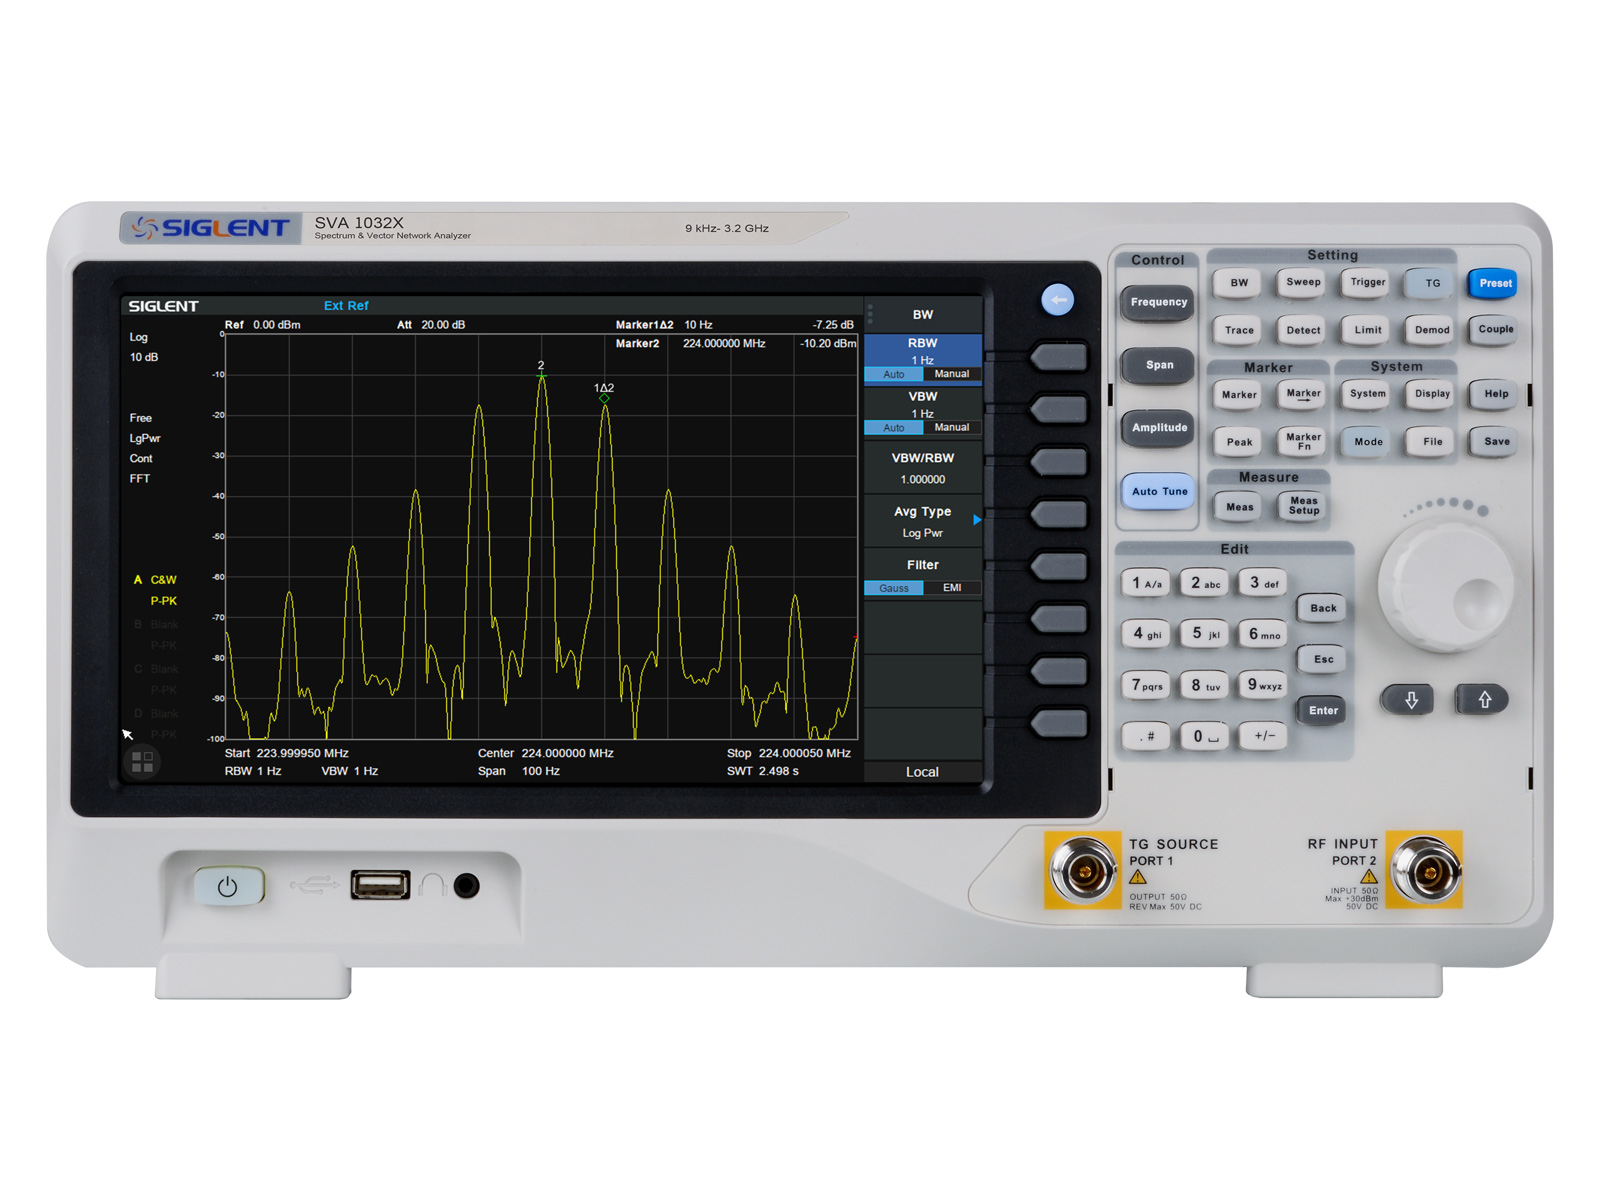The width and height of the screenshot is (1600, 1200).
Task: Turn the rotary knob
Action: 1447,588
